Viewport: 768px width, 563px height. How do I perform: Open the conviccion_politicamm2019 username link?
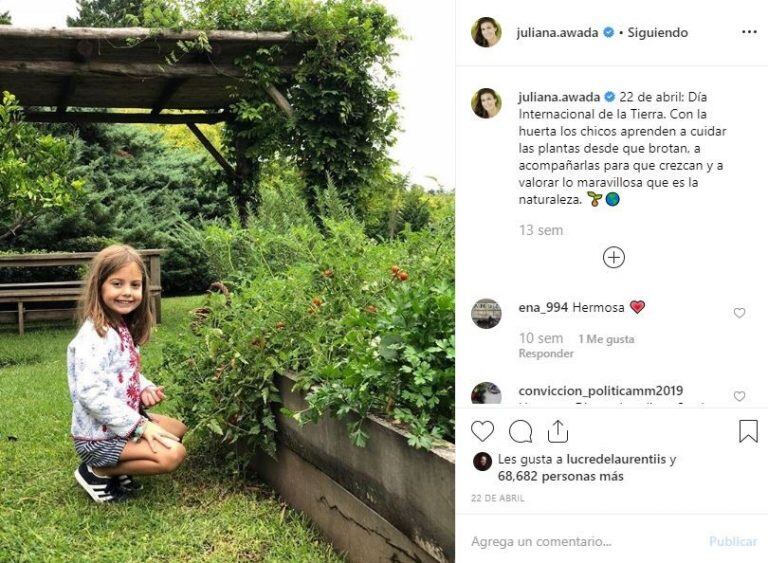[x=600, y=391]
